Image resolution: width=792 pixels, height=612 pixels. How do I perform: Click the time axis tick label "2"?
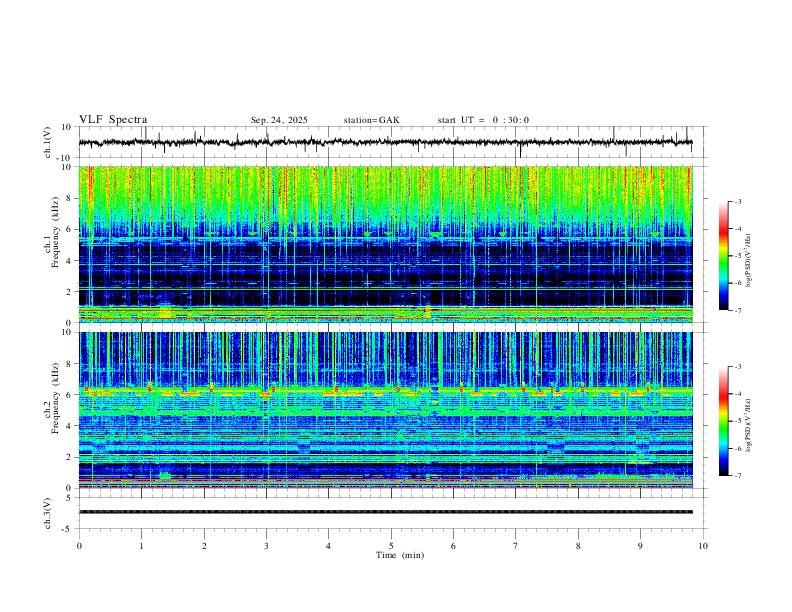tap(204, 546)
